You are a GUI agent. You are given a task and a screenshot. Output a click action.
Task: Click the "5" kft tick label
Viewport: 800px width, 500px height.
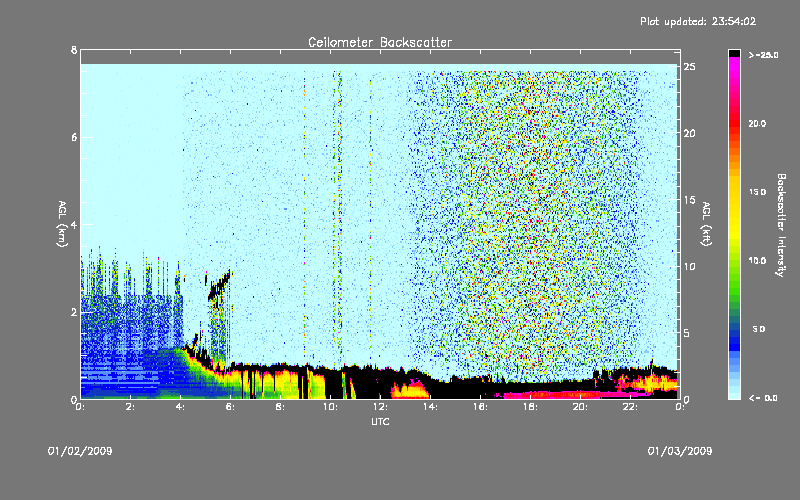tap(687, 333)
